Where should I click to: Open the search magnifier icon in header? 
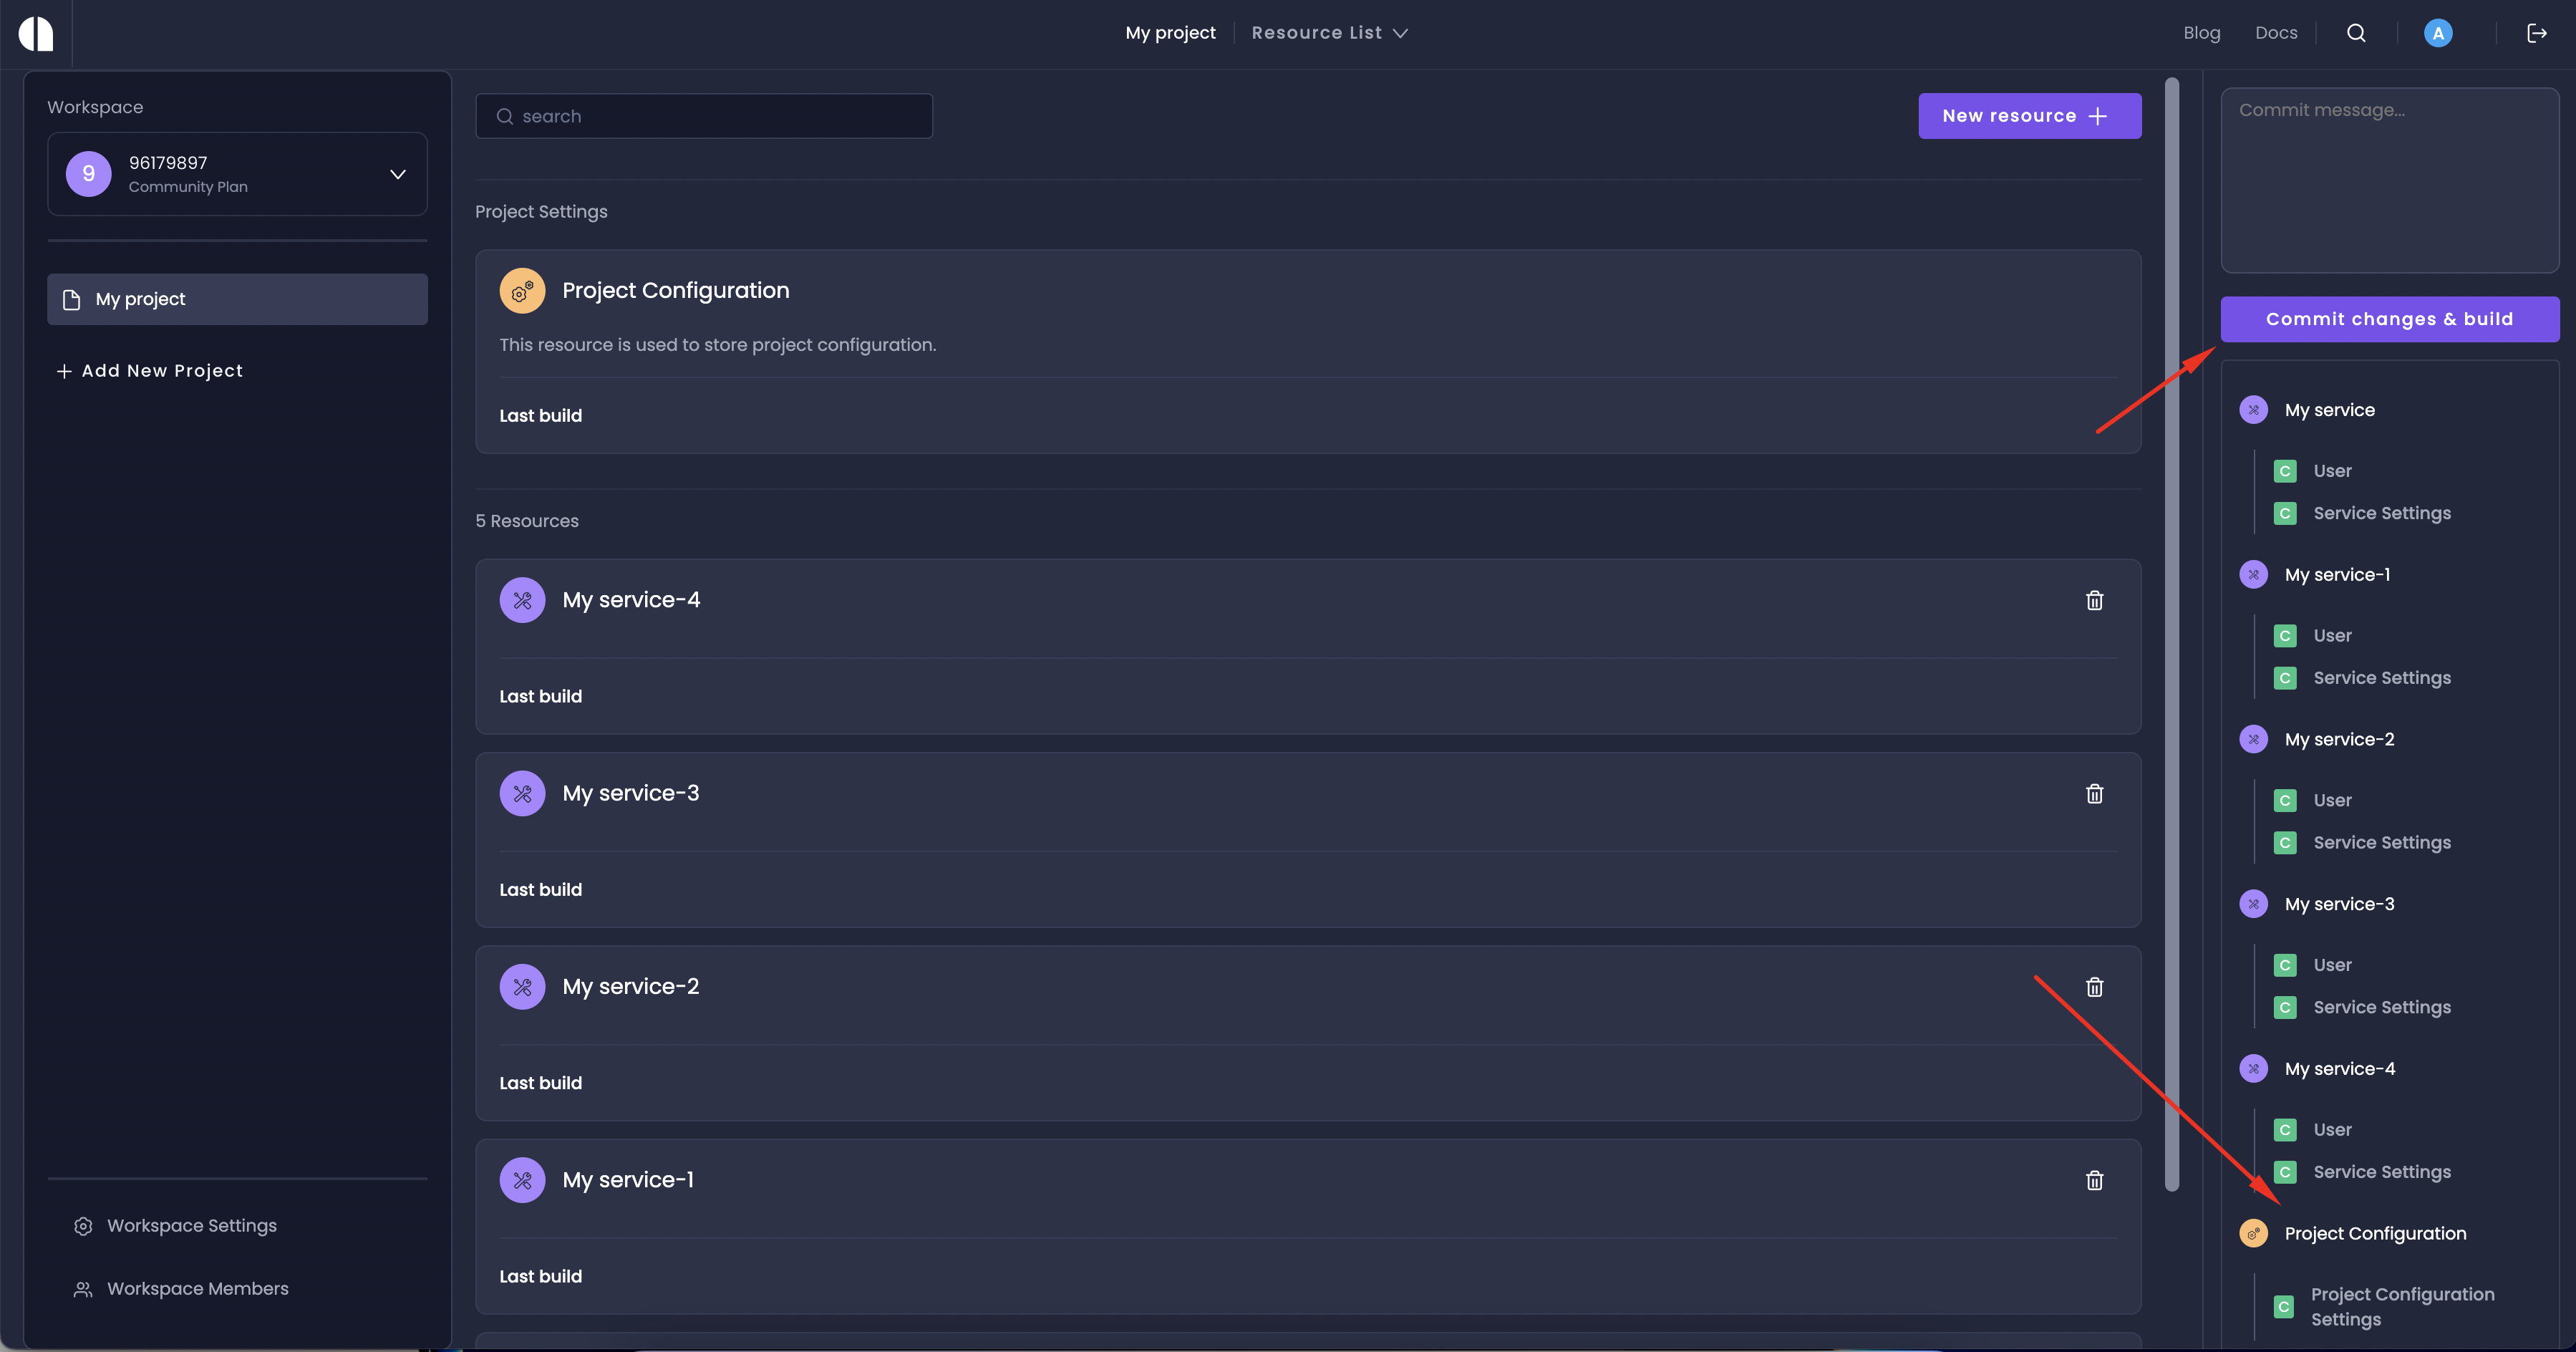pyautogui.click(x=2356, y=33)
